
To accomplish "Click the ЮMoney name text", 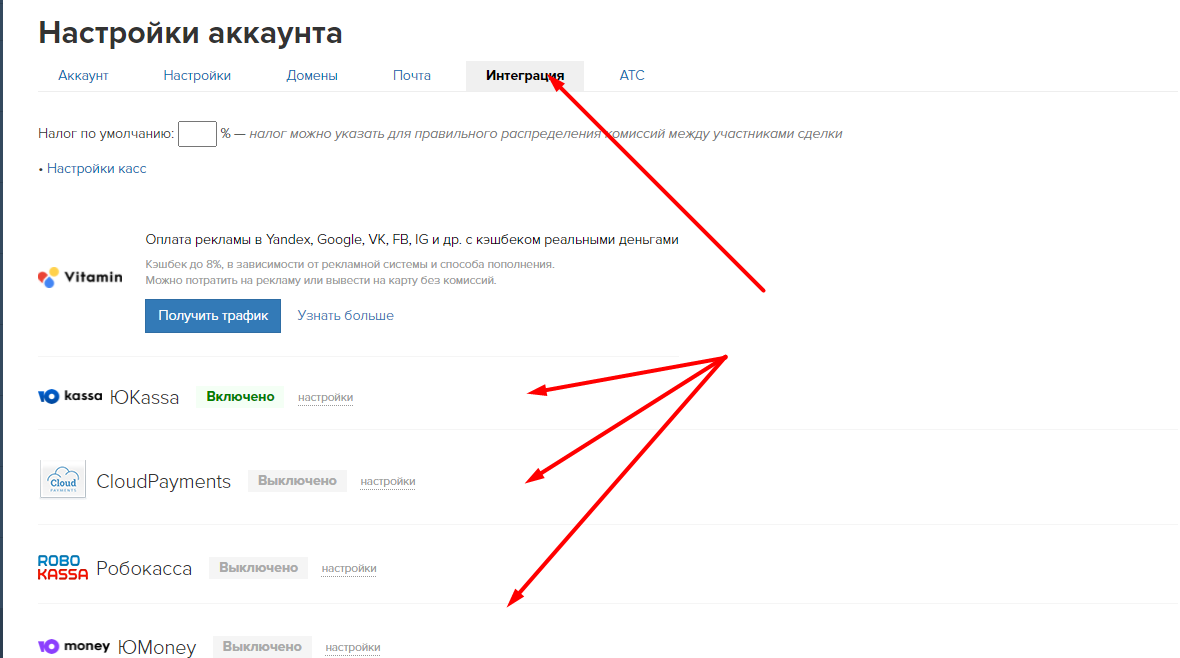I will click(x=157, y=647).
